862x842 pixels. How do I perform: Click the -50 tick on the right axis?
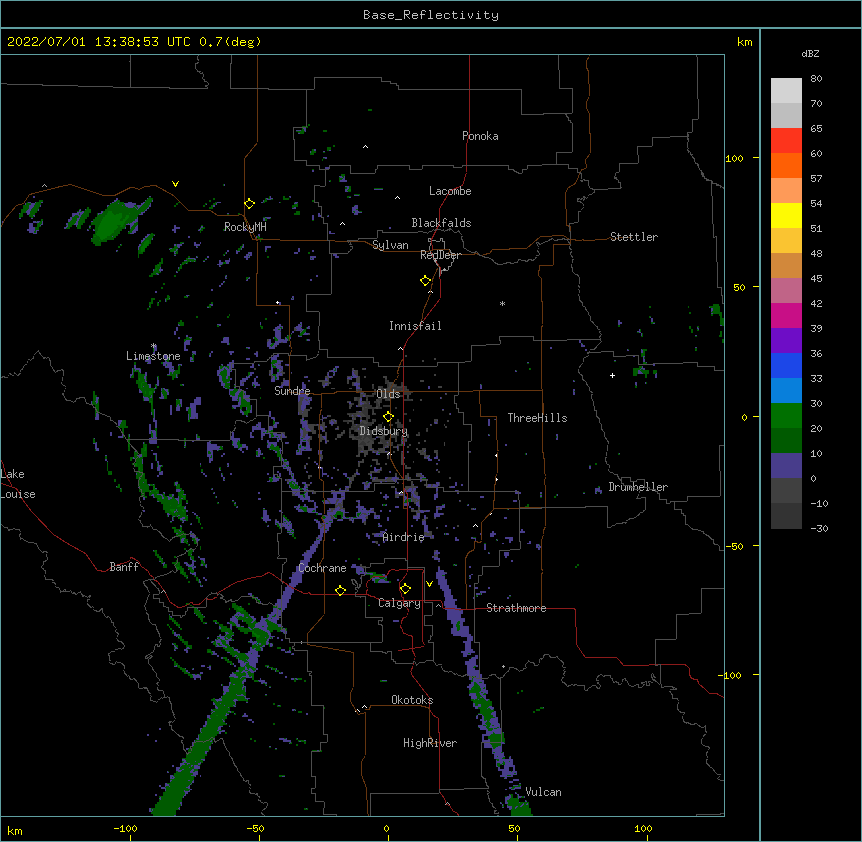(734, 546)
